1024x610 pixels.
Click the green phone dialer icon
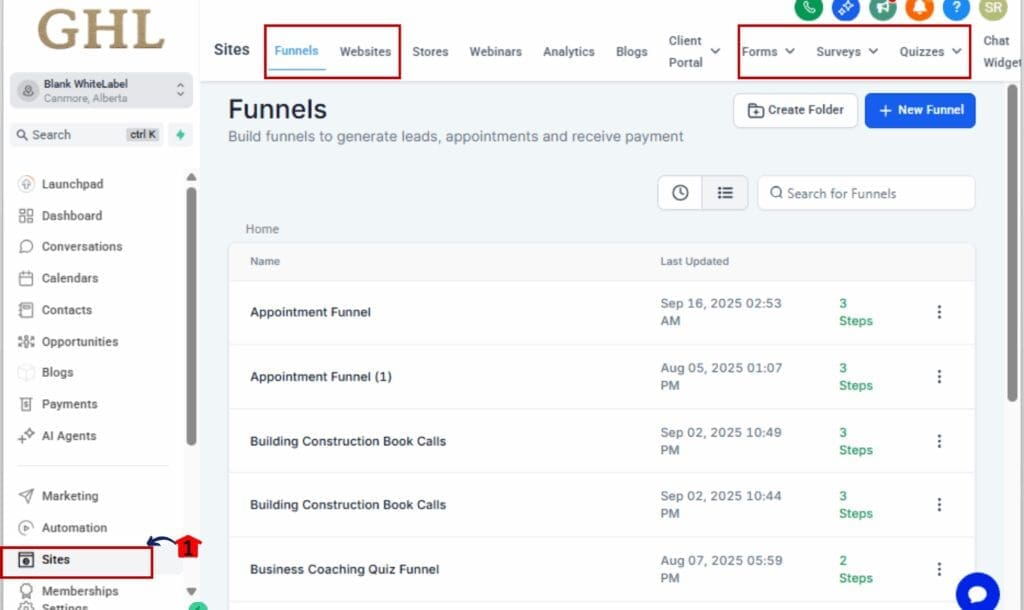coord(808,8)
